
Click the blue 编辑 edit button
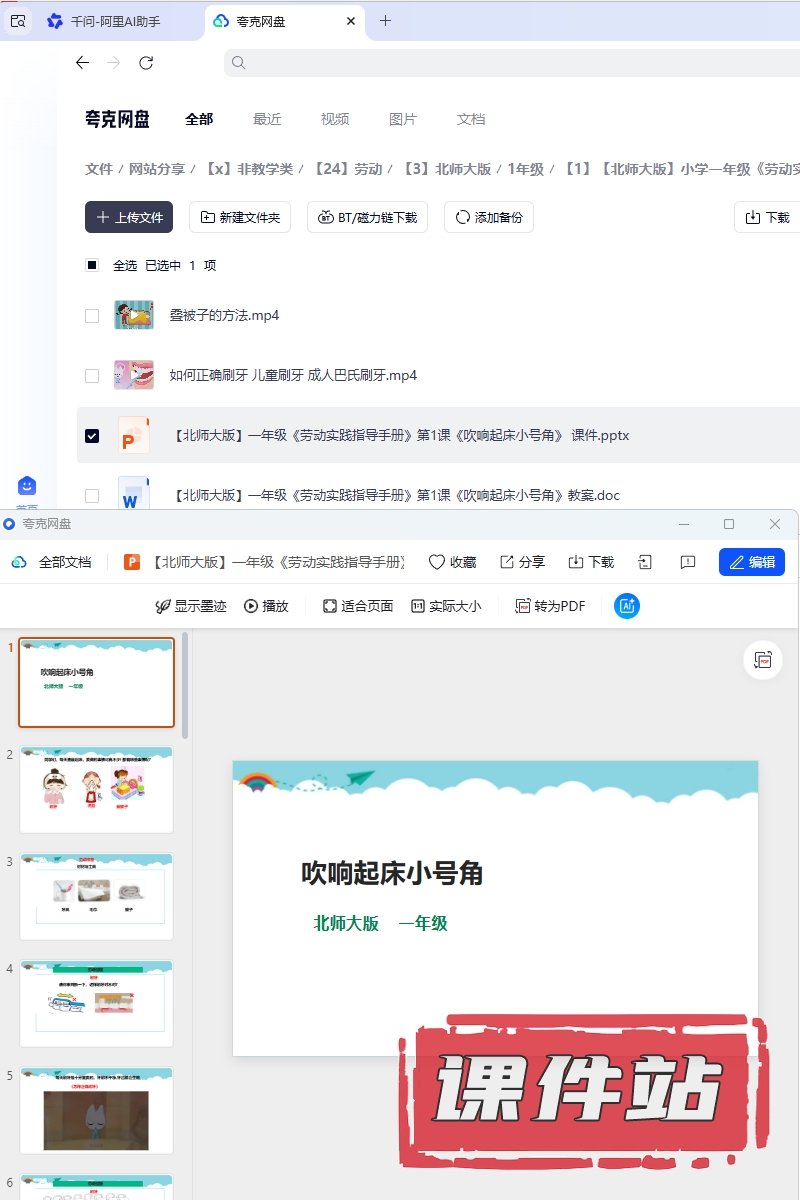click(x=751, y=562)
